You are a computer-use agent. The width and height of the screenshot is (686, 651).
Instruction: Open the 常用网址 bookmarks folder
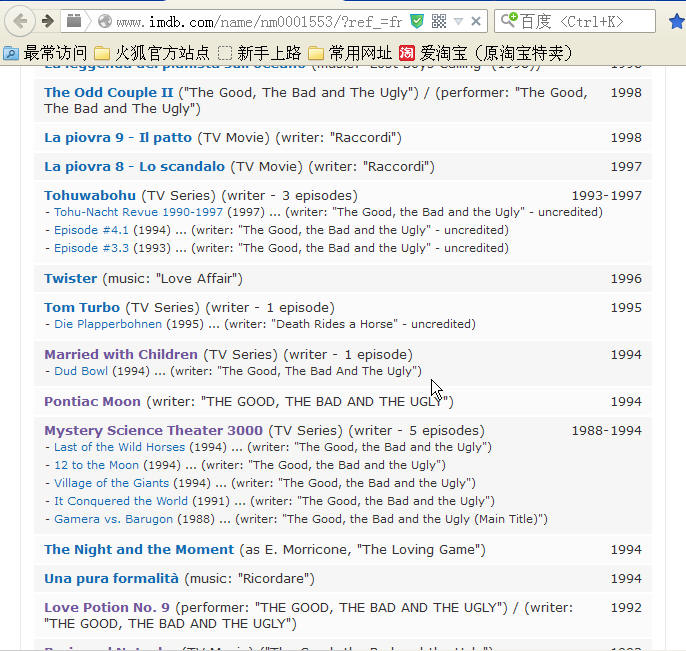350,53
